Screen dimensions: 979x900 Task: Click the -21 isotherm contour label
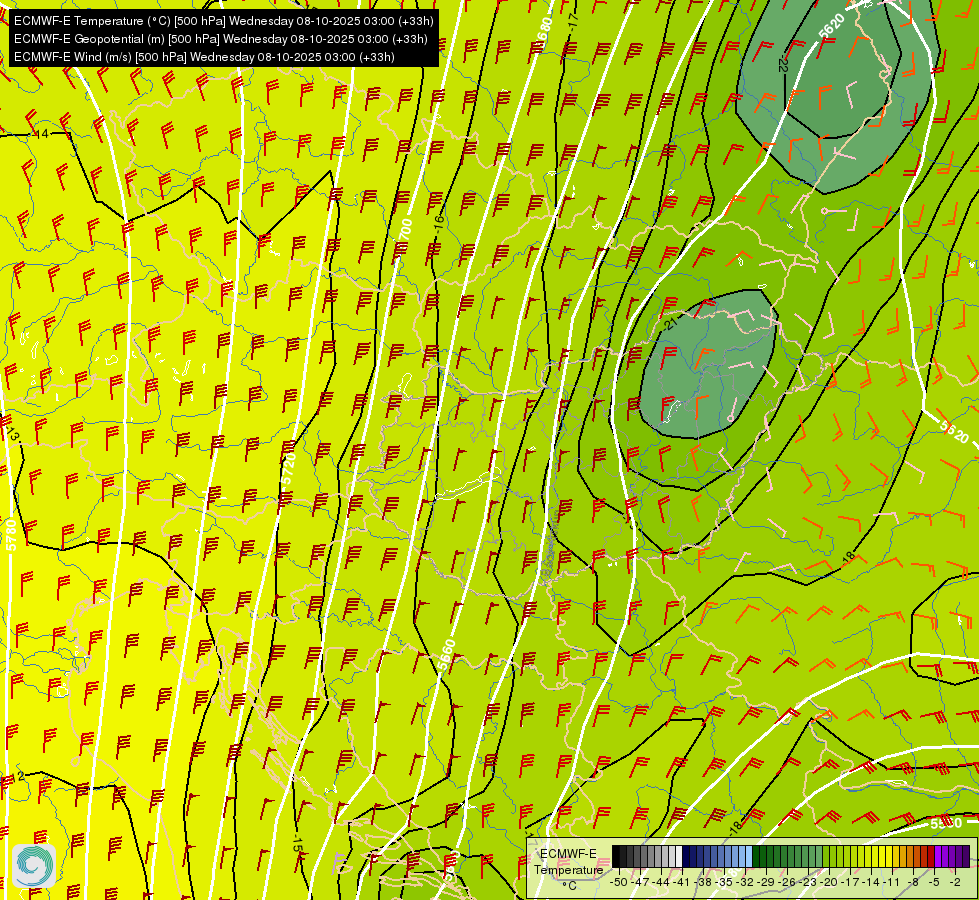point(671,322)
